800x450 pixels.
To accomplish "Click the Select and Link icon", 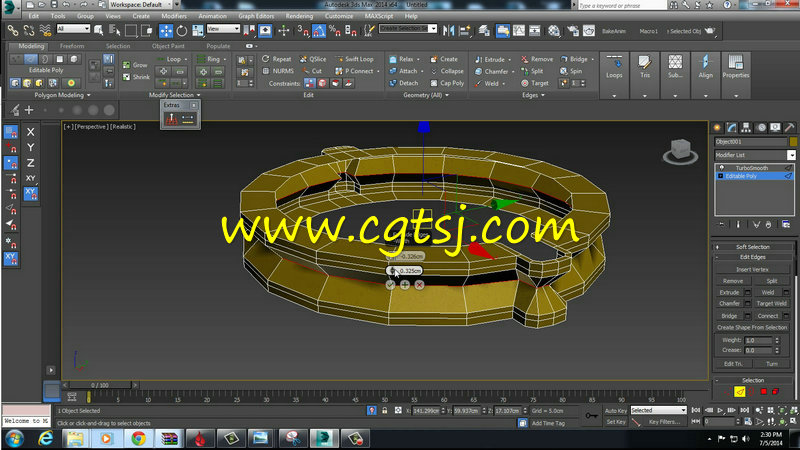I will click(x=13, y=31).
